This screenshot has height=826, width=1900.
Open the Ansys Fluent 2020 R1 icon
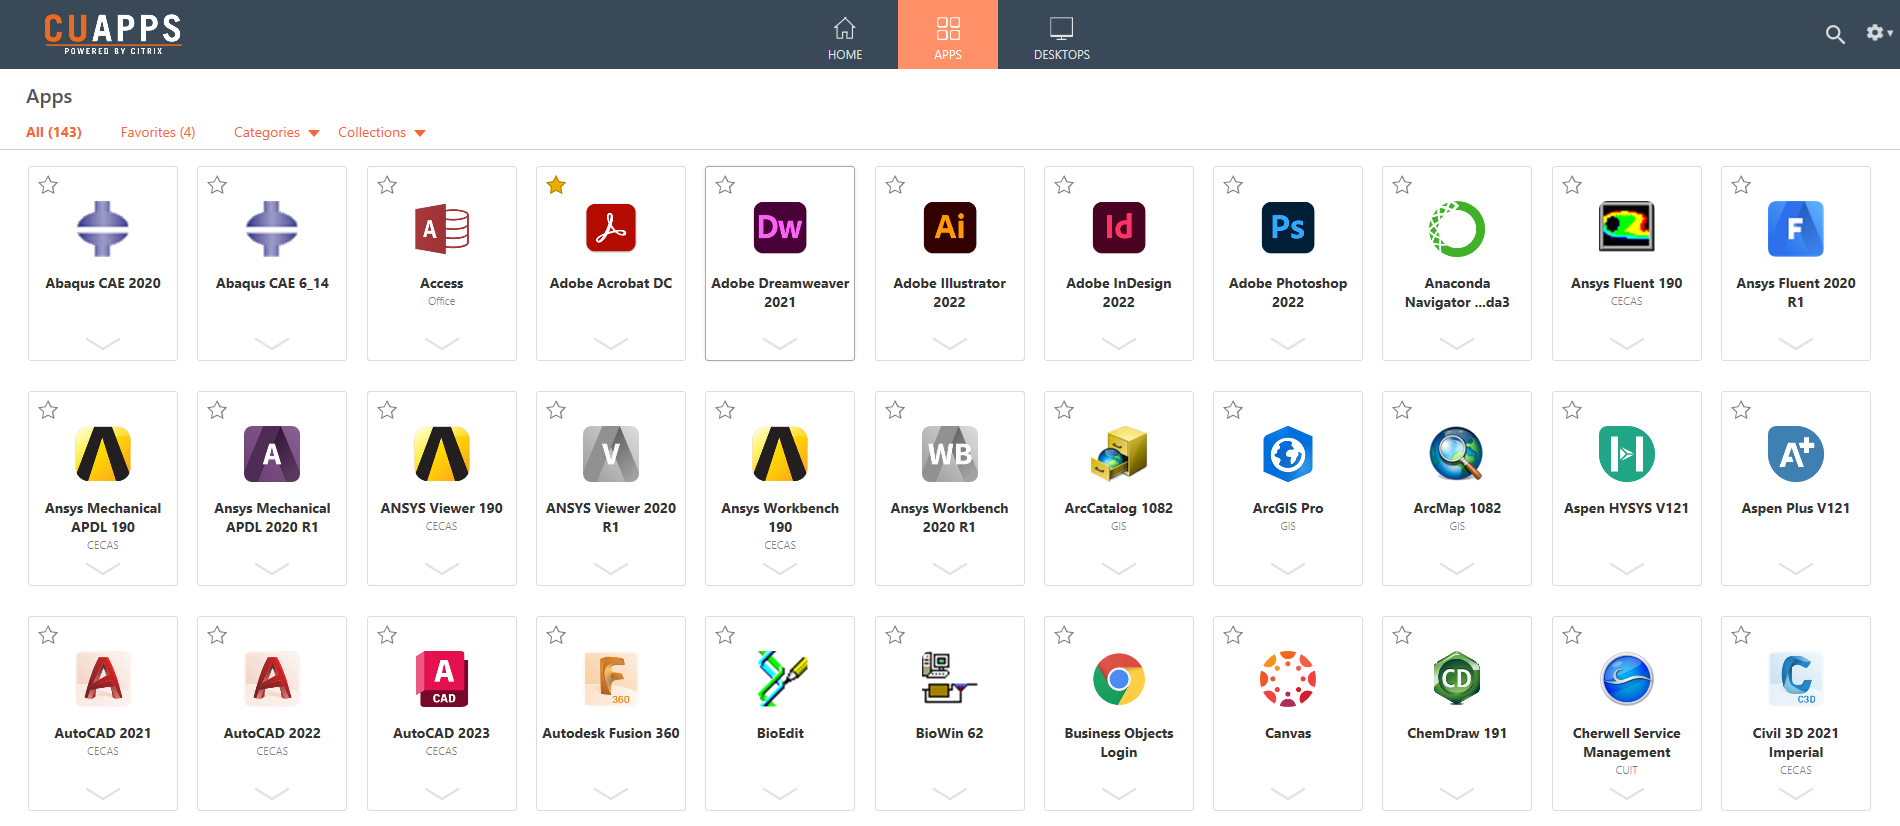click(x=1796, y=228)
